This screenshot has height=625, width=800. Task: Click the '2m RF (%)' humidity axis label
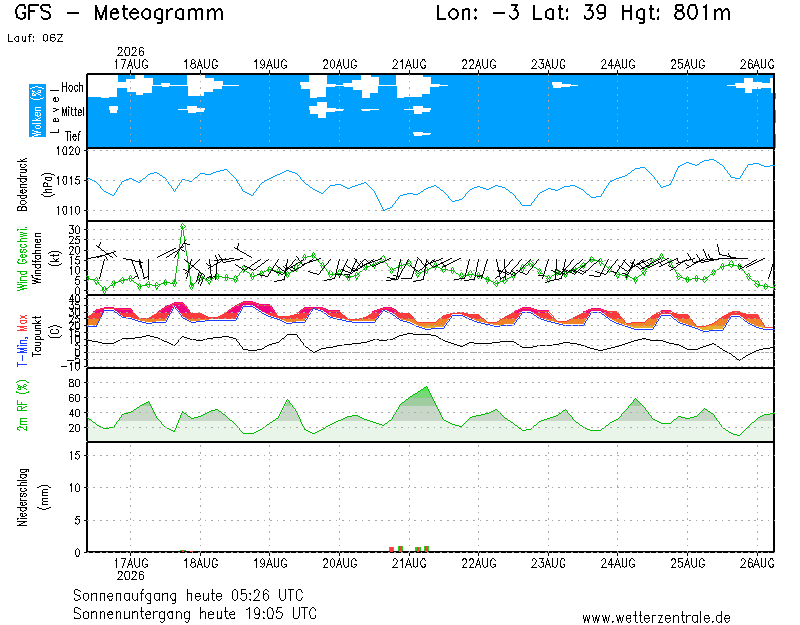[x=22, y=405]
